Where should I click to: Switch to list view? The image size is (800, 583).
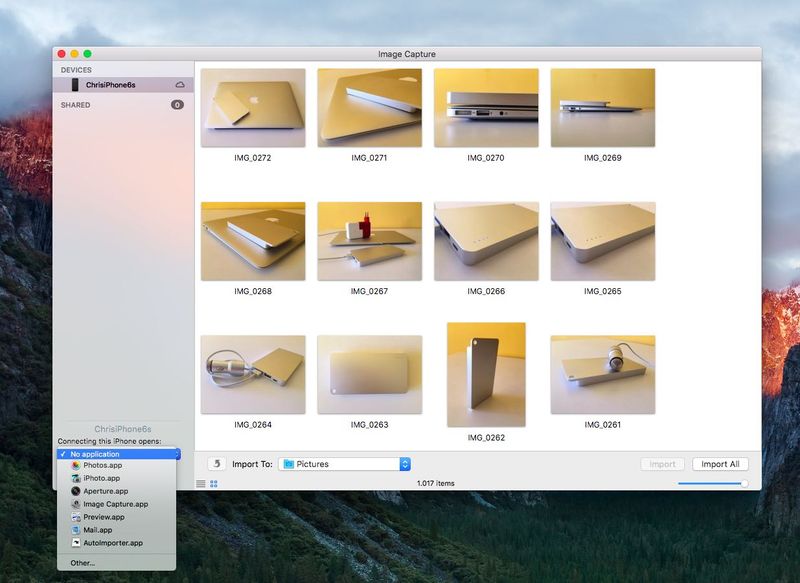[x=201, y=484]
